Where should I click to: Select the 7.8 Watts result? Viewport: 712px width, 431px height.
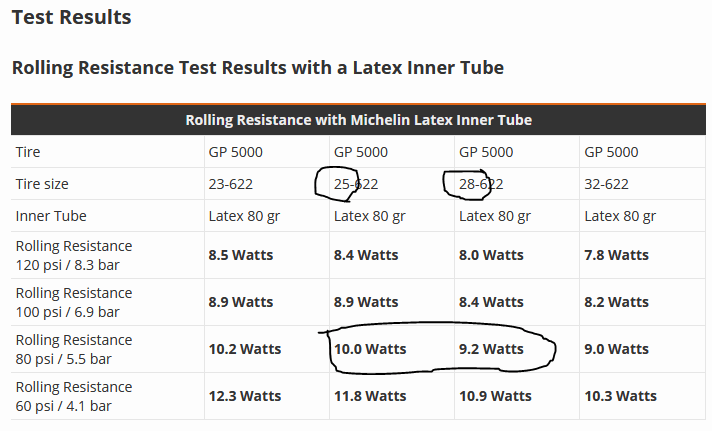click(x=616, y=255)
